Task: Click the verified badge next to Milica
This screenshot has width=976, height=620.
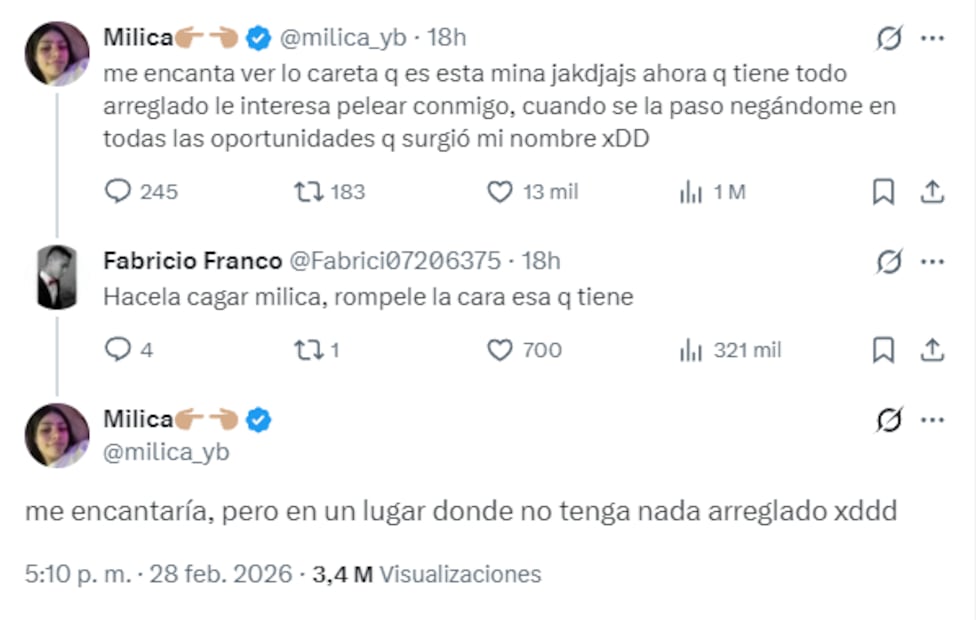Action: [258, 36]
